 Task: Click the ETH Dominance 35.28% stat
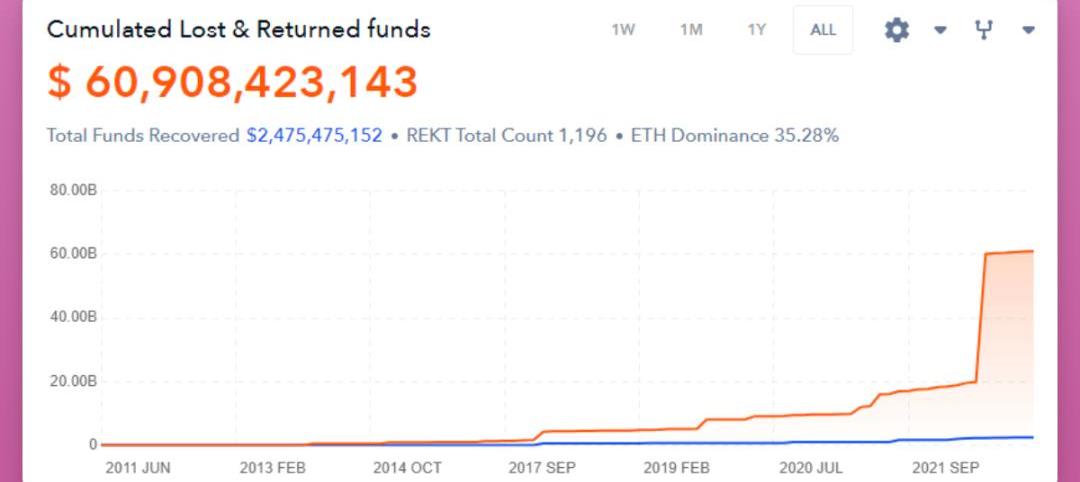[734, 135]
